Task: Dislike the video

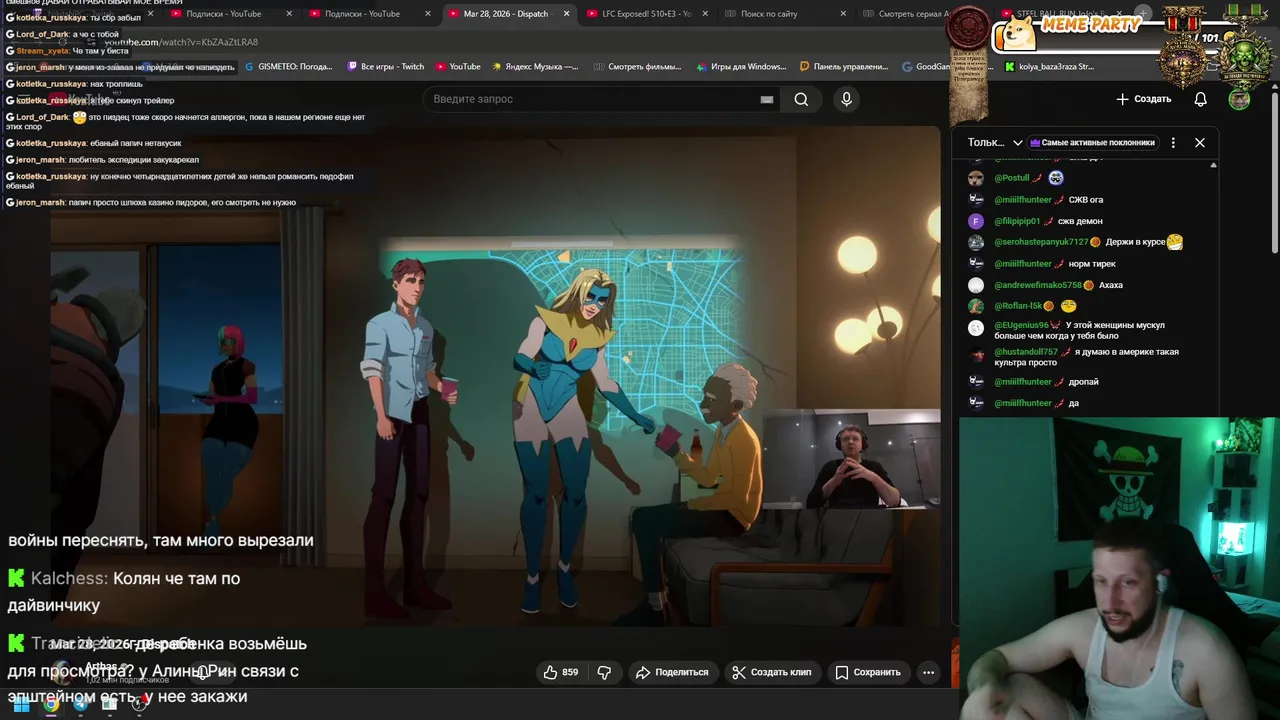Action: tap(604, 672)
